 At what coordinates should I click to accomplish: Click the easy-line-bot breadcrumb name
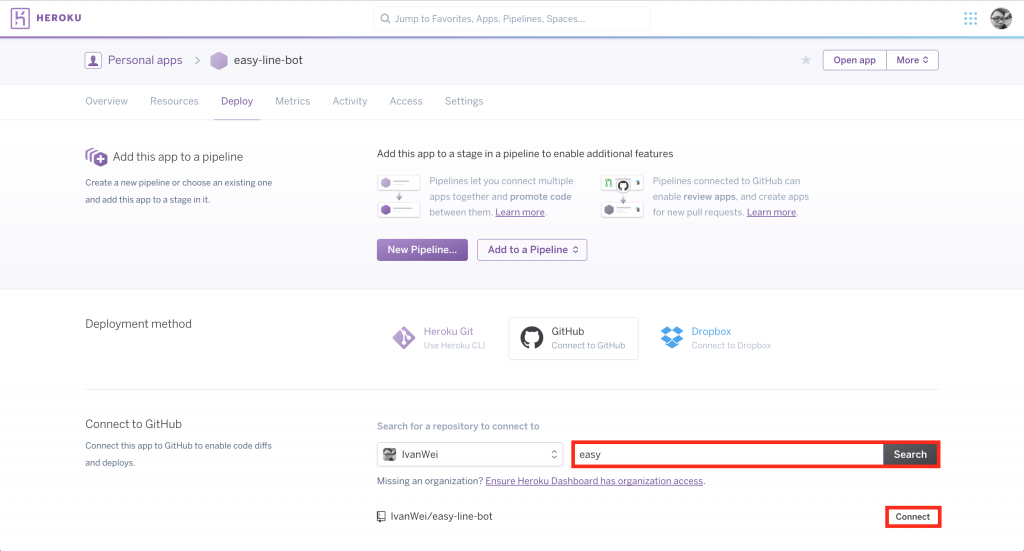[x=268, y=60]
